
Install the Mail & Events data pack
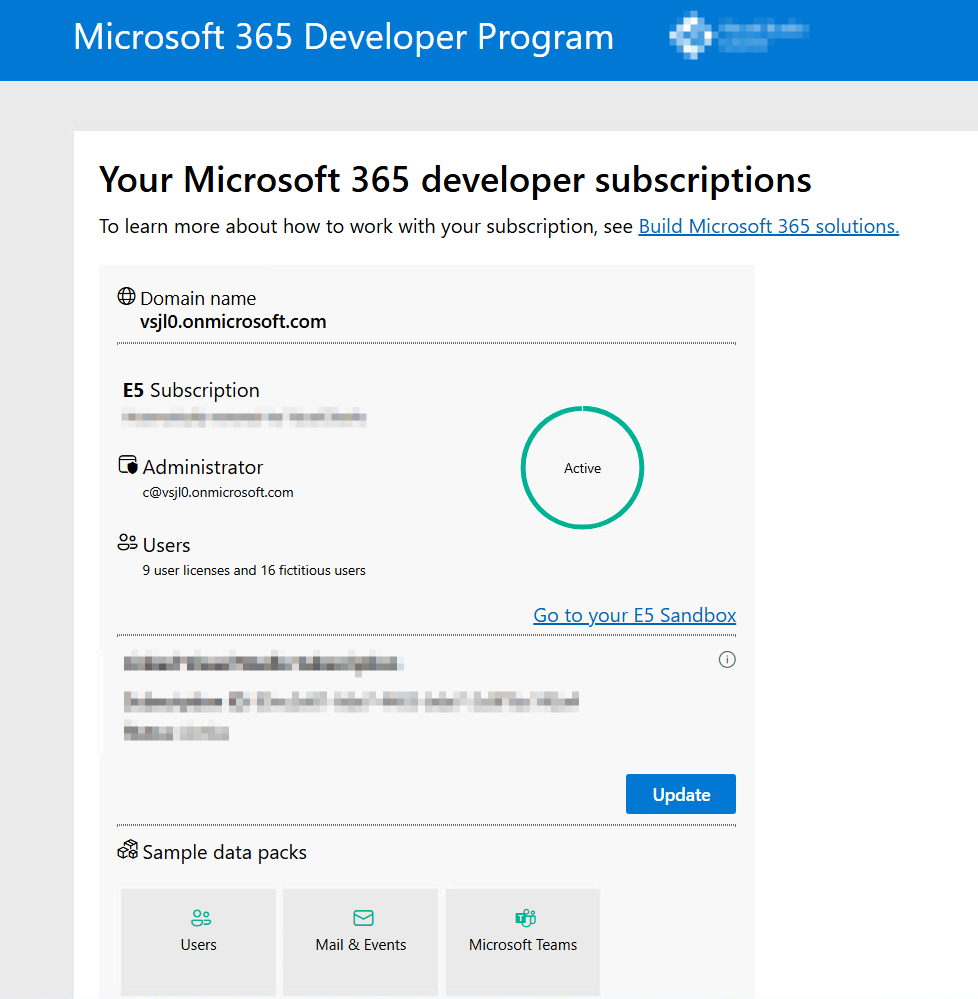361,942
